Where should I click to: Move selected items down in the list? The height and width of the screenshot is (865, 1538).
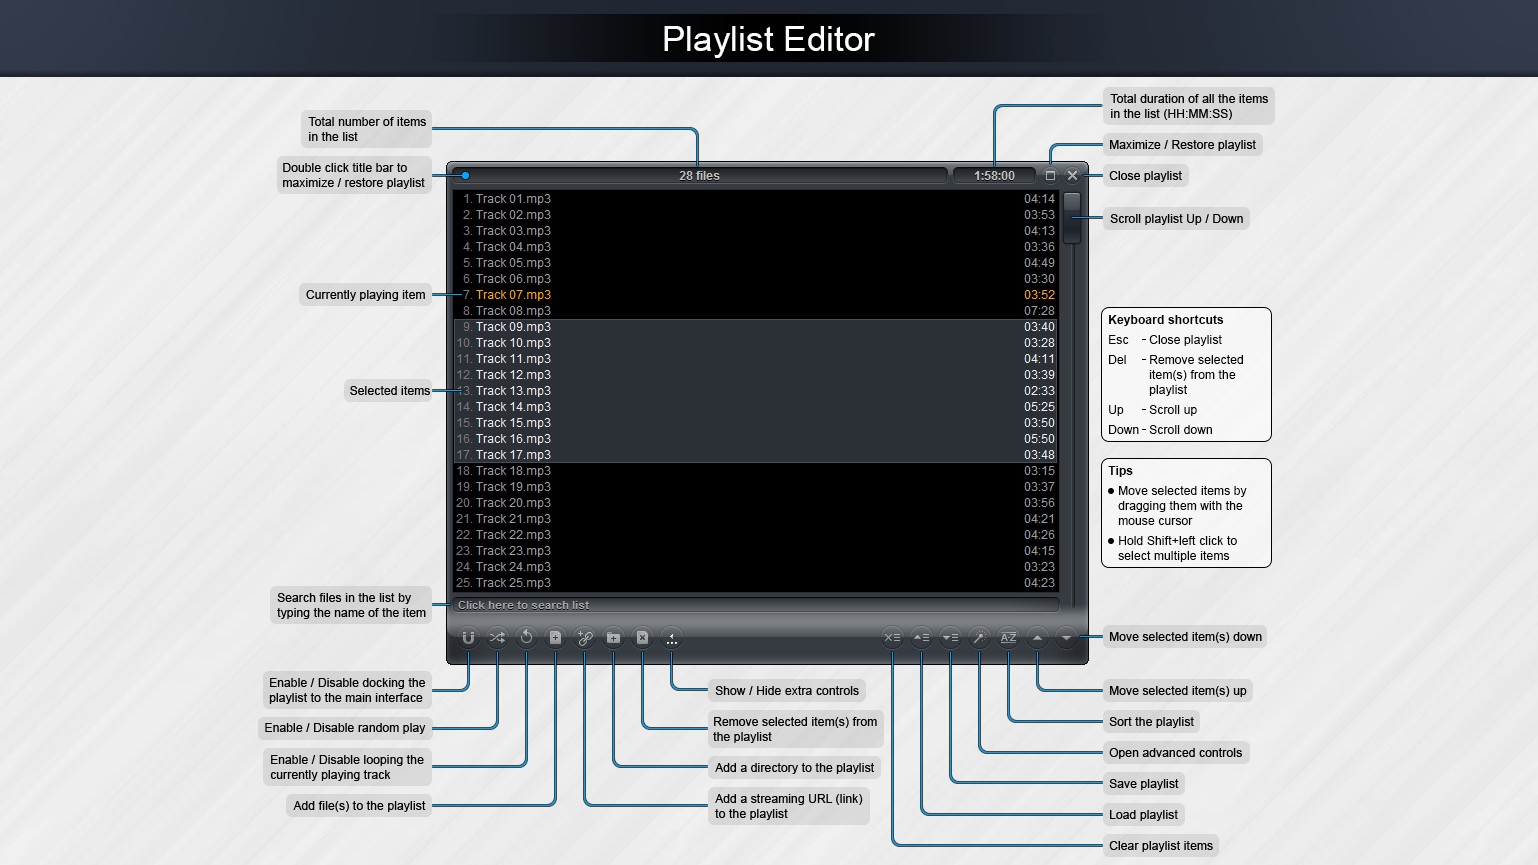[x=1066, y=637]
